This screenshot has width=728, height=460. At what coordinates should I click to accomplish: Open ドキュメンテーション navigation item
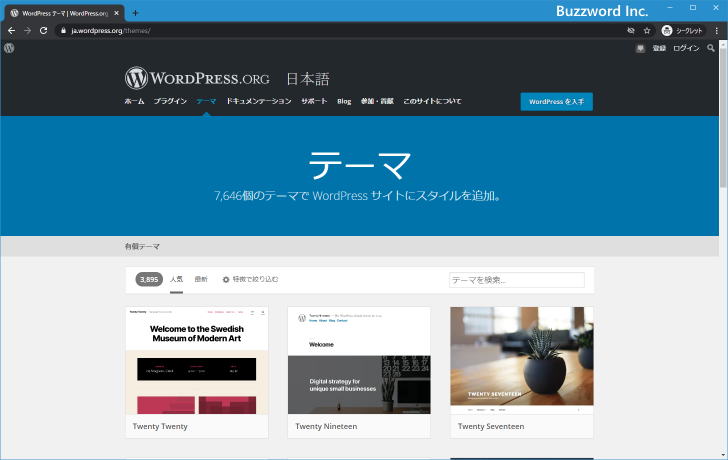(x=259, y=101)
